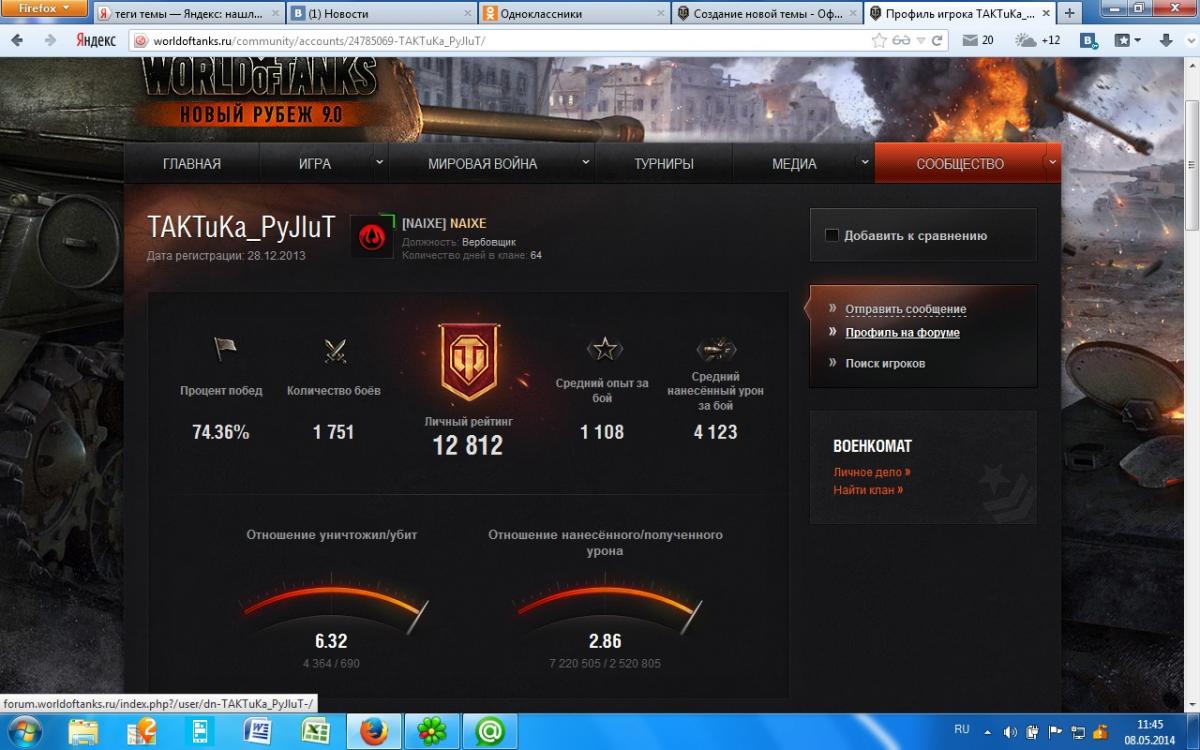Click player name TAKTuKa_PyJluT heading
Image resolution: width=1200 pixels, height=750 pixels.
[x=241, y=227]
